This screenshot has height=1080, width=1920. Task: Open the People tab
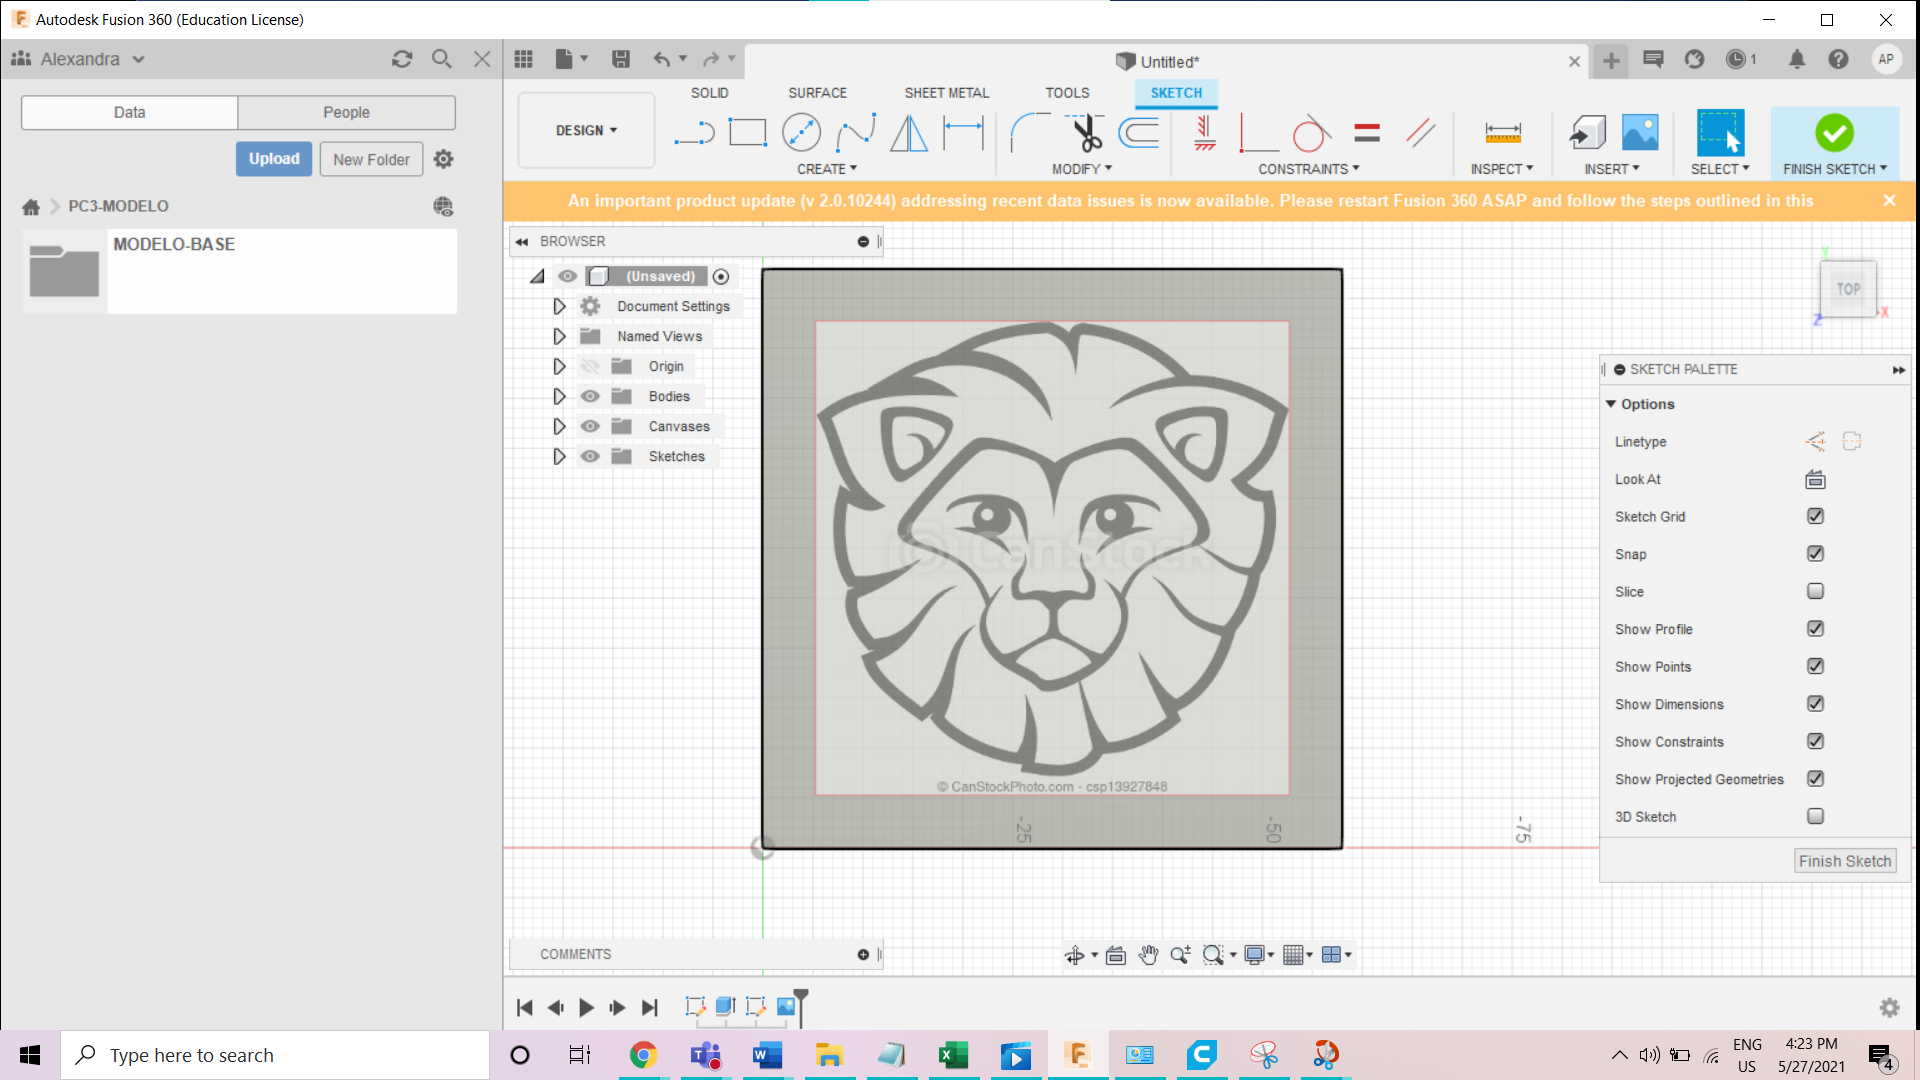346,112
